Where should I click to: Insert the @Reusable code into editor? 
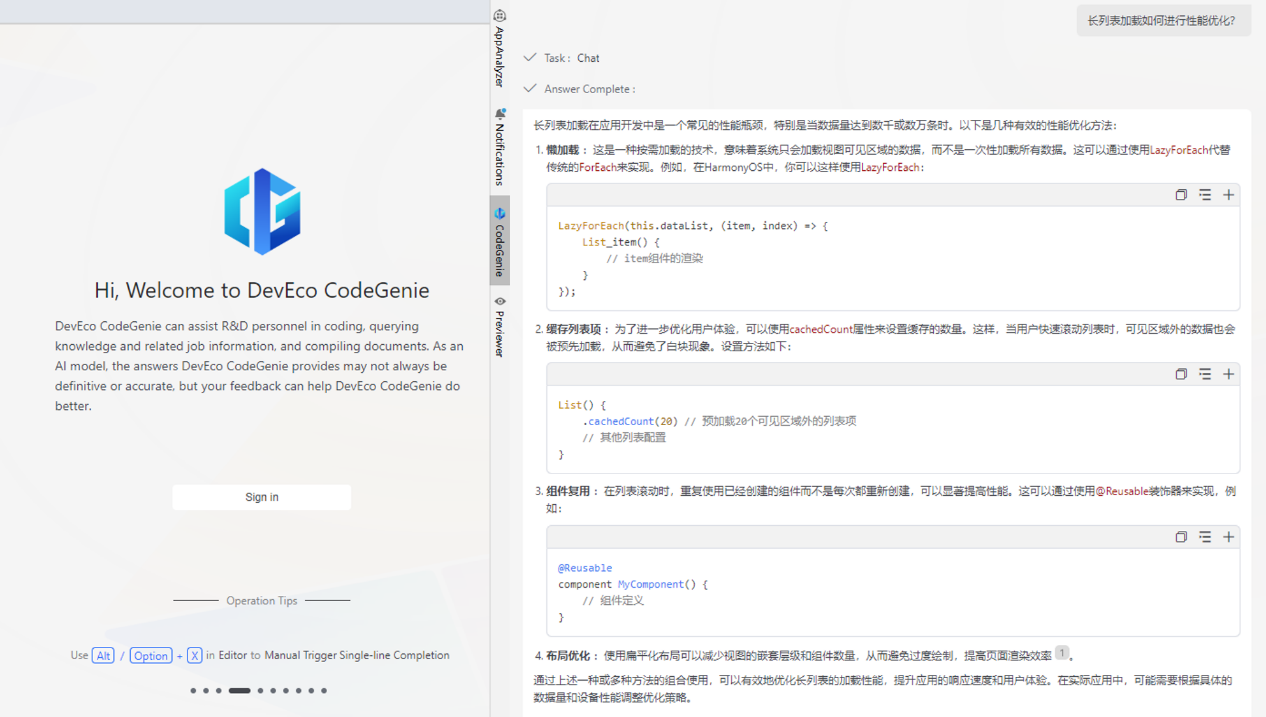coord(1205,537)
